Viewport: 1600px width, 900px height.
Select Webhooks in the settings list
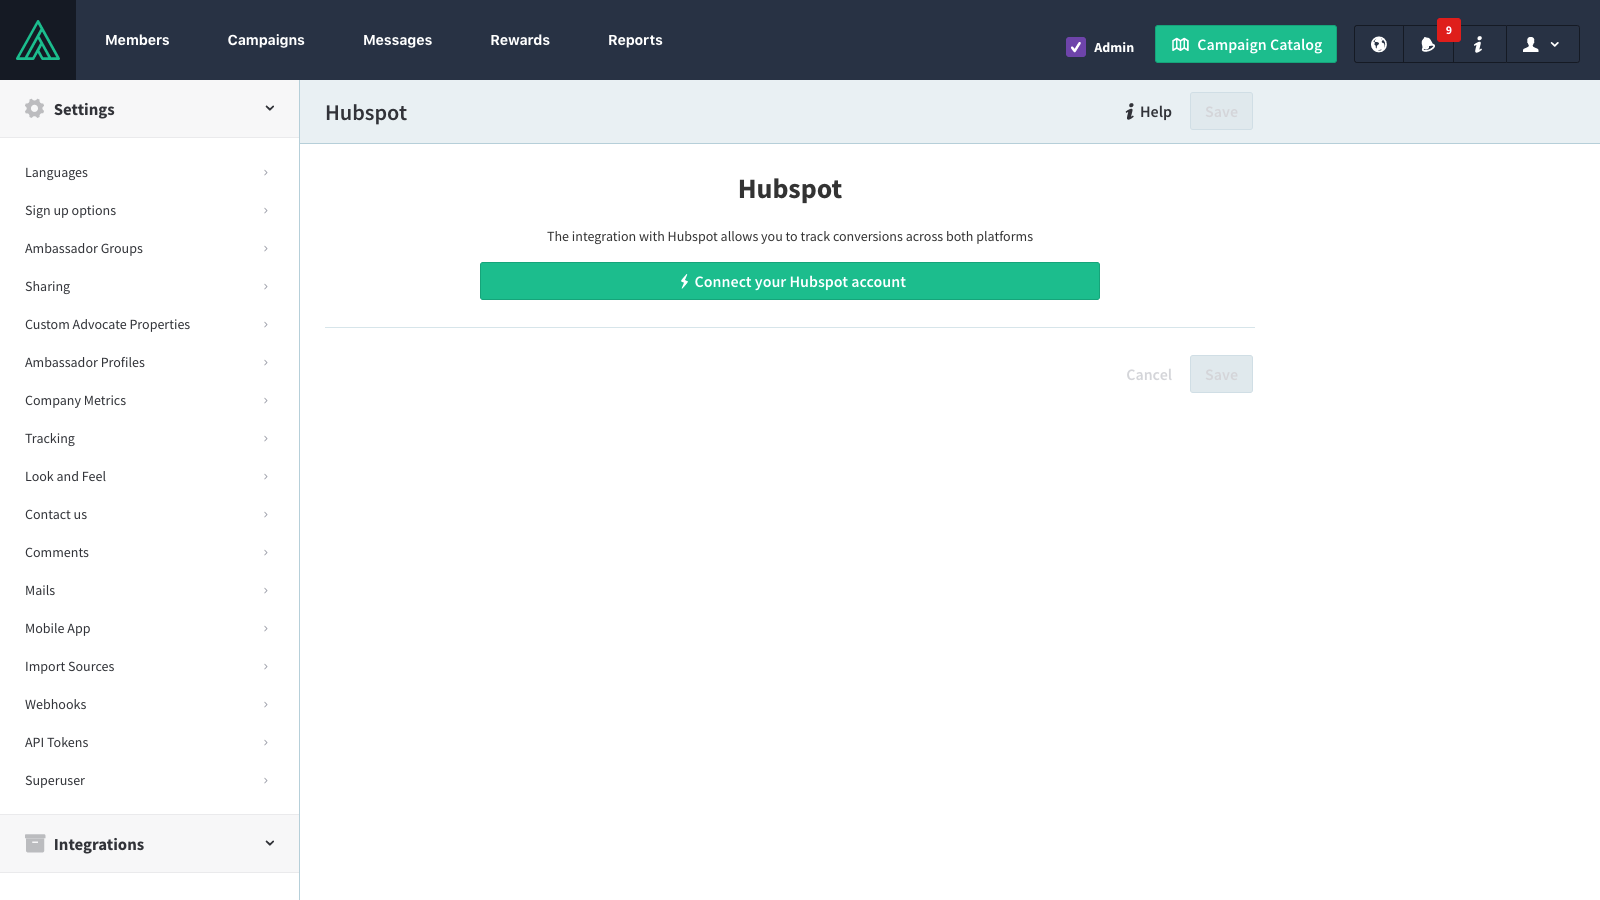(56, 705)
